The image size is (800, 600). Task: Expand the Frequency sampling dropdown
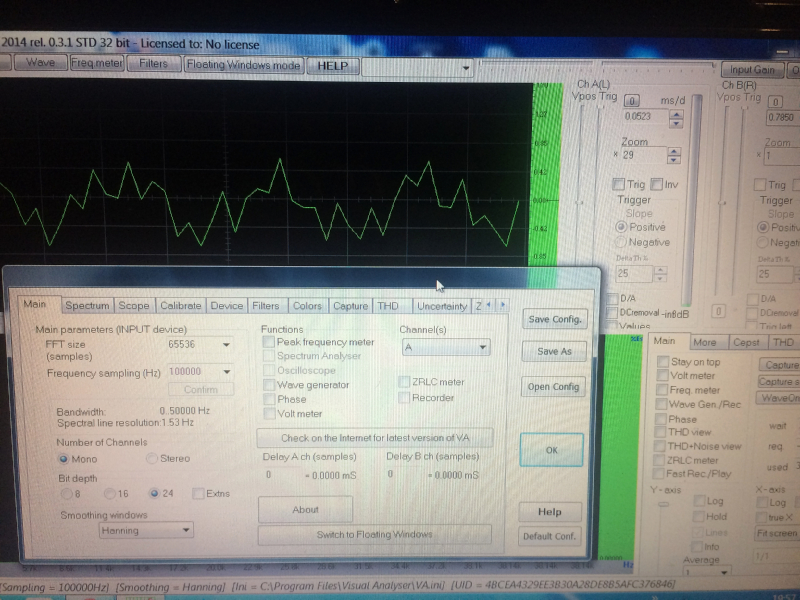pos(227,371)
